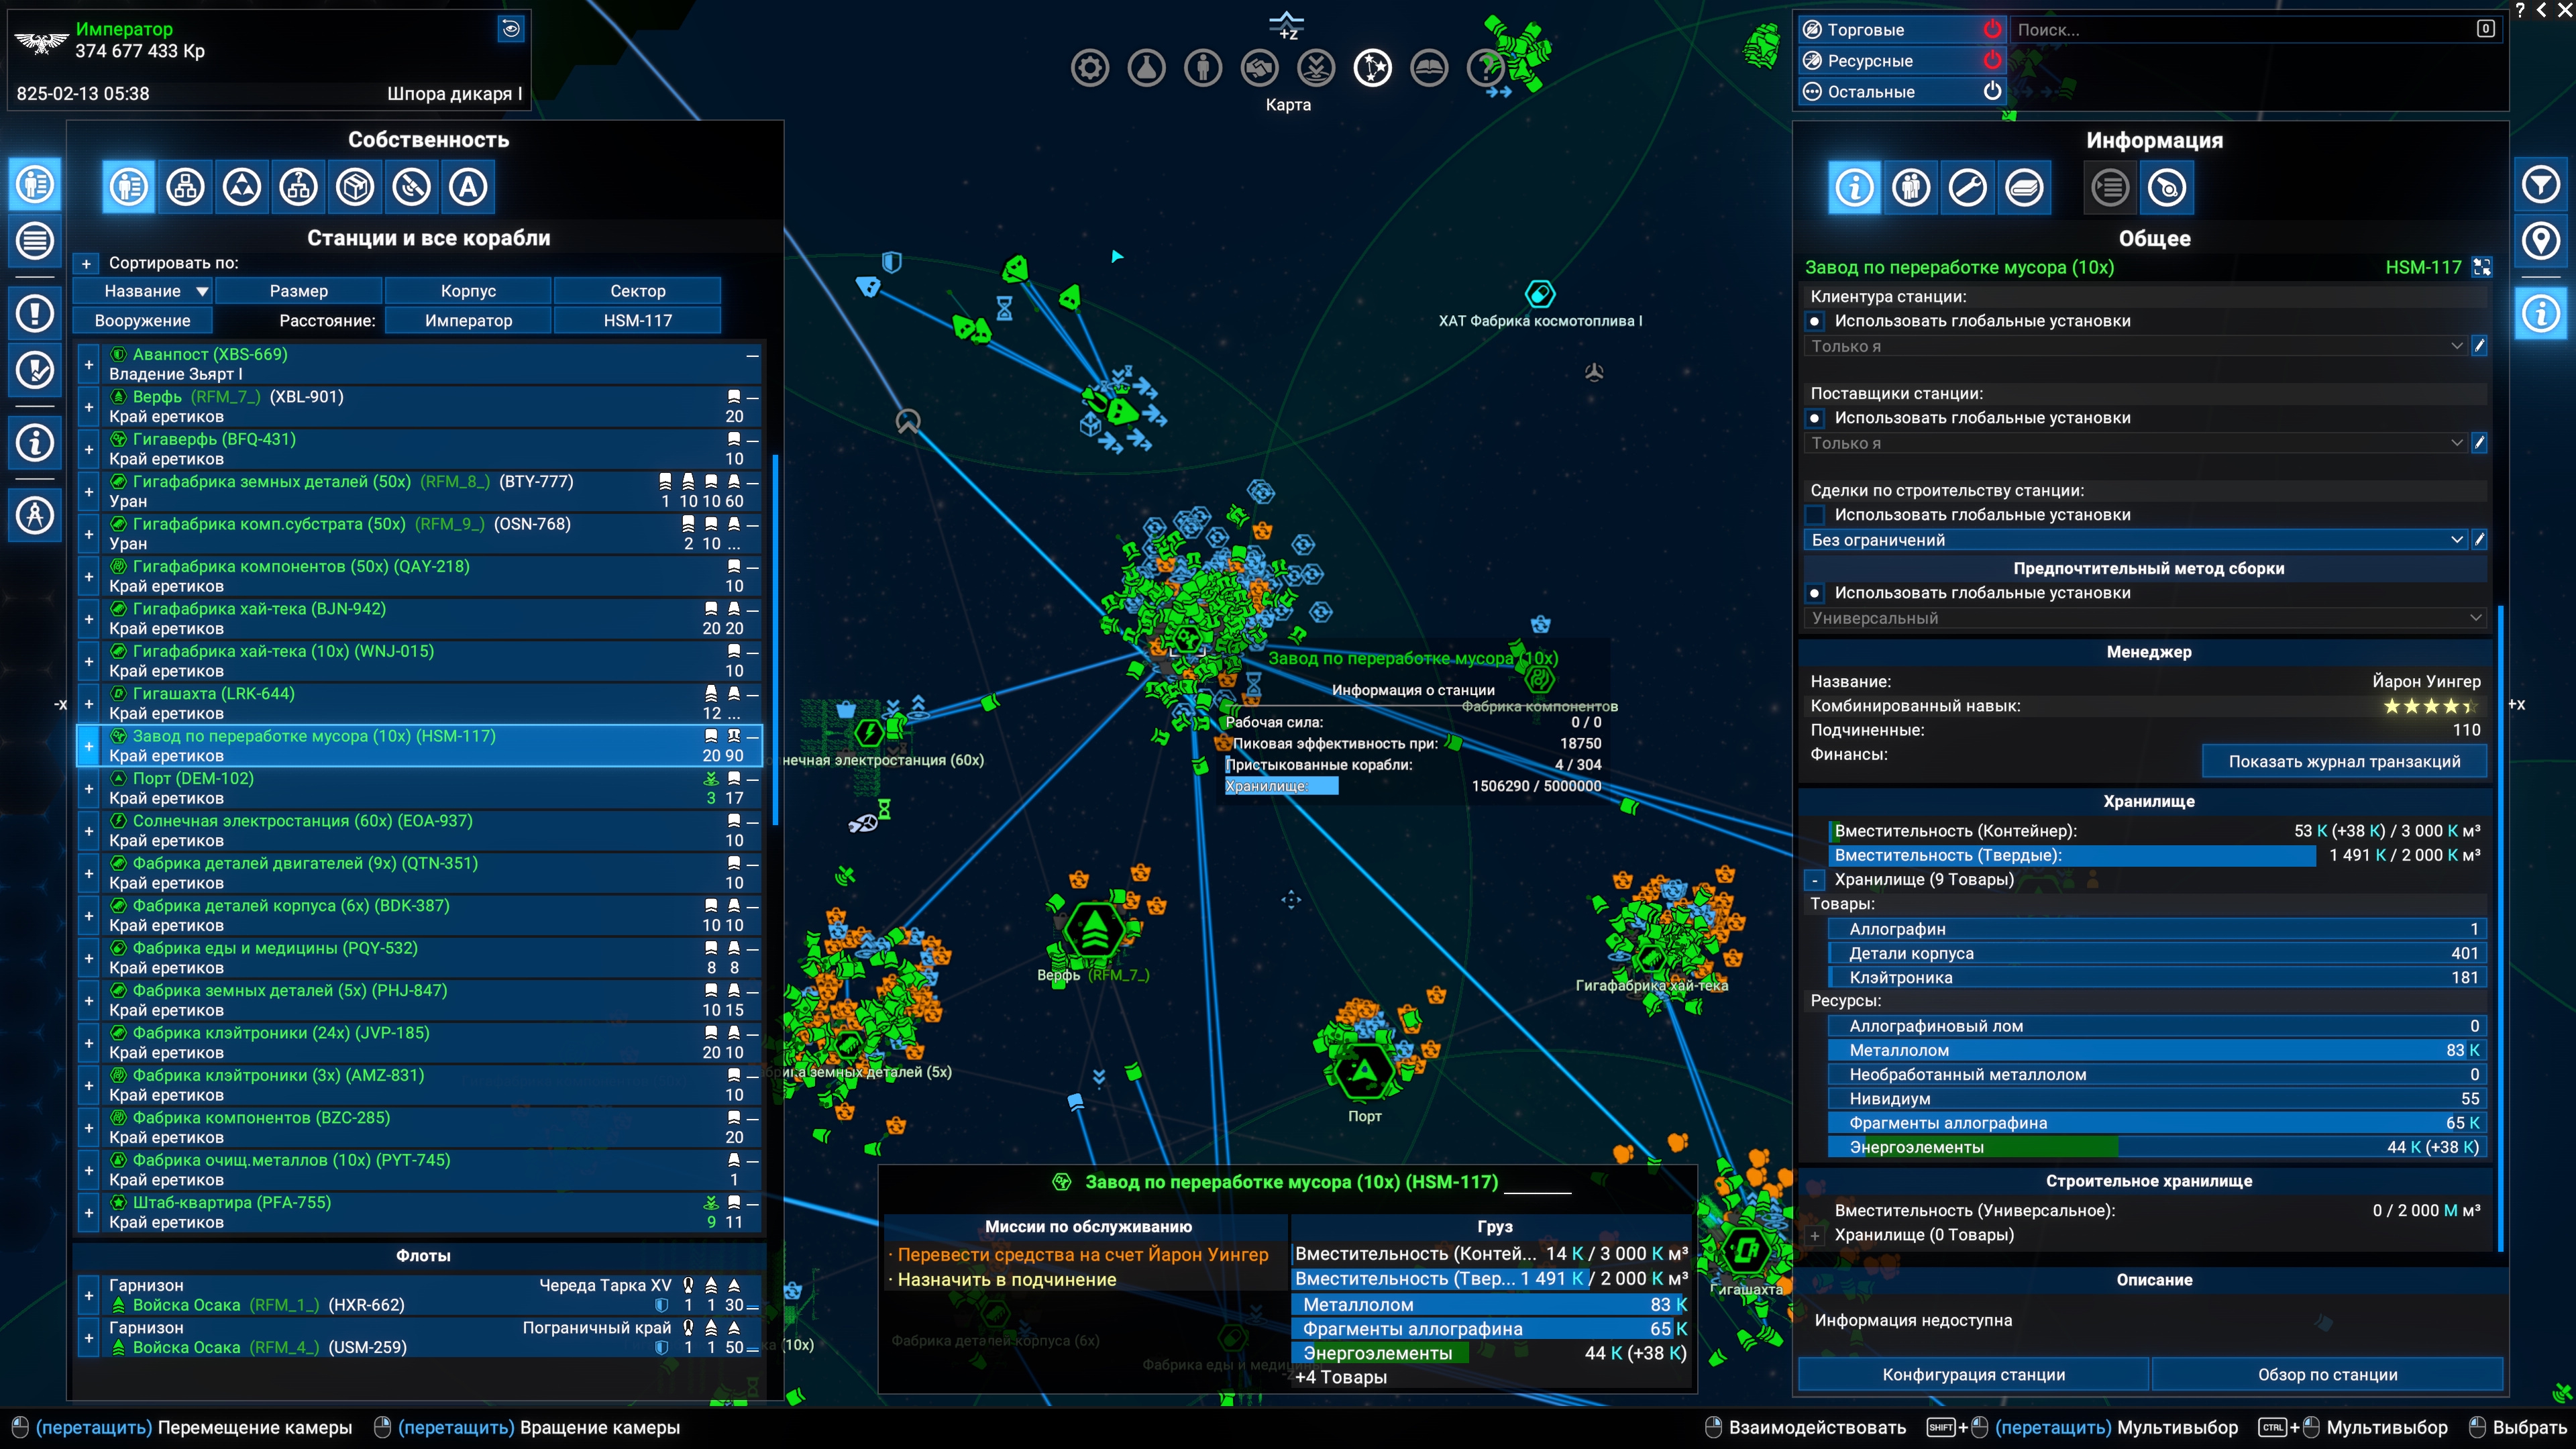Switch to the circled A tab in Собственность
The width and height of the screenshot is (2576, 1449).
pyautogui.click(x=467, y=187)
